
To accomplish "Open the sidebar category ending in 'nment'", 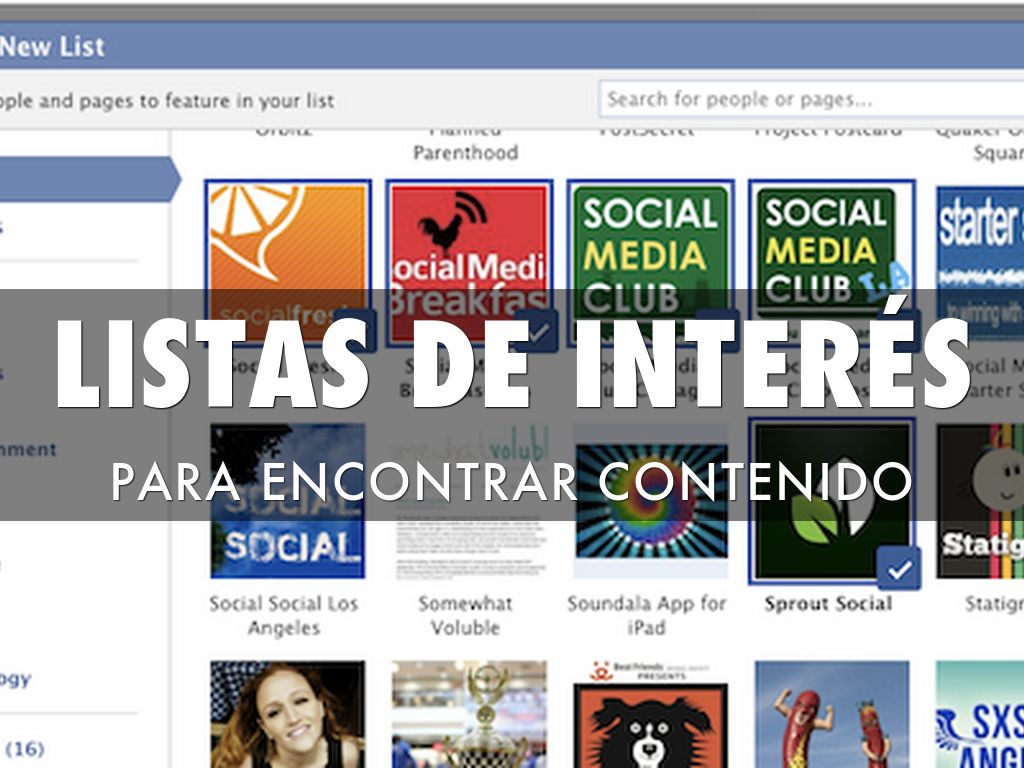I will point(28,450).
